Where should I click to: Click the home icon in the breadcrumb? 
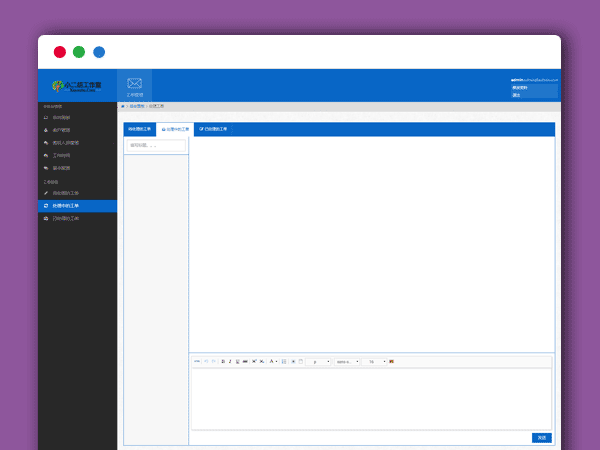coord(123,105)
